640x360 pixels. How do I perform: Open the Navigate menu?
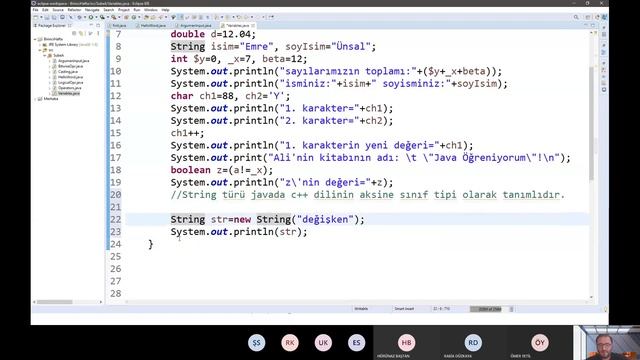click(92, 10)
